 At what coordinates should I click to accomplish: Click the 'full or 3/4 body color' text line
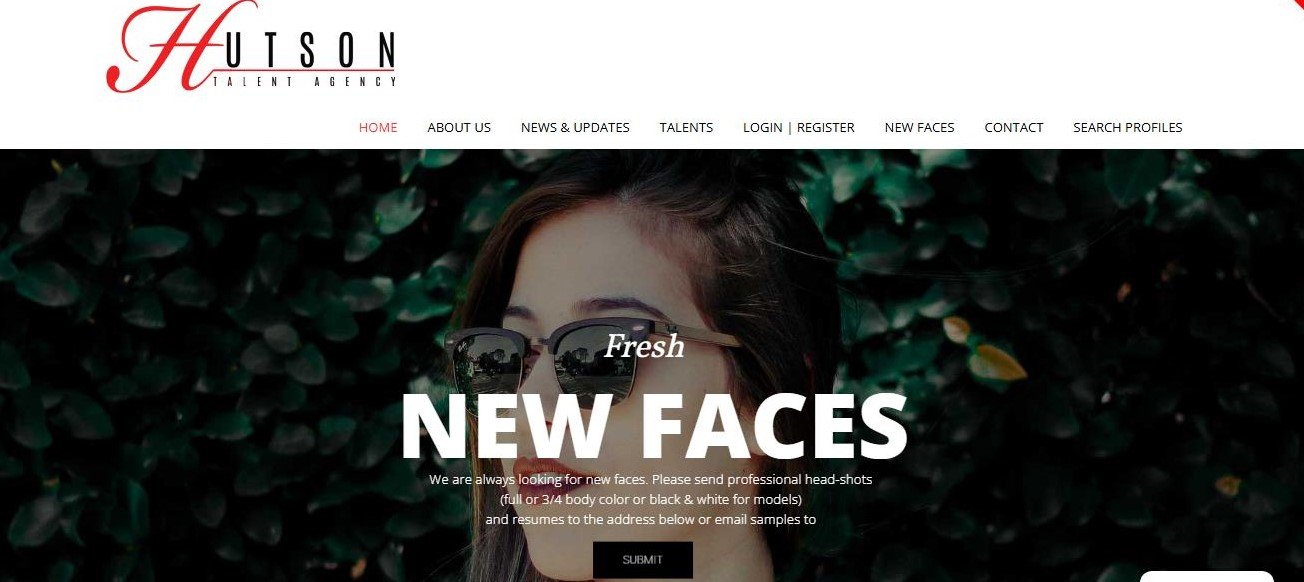point(651,499)
